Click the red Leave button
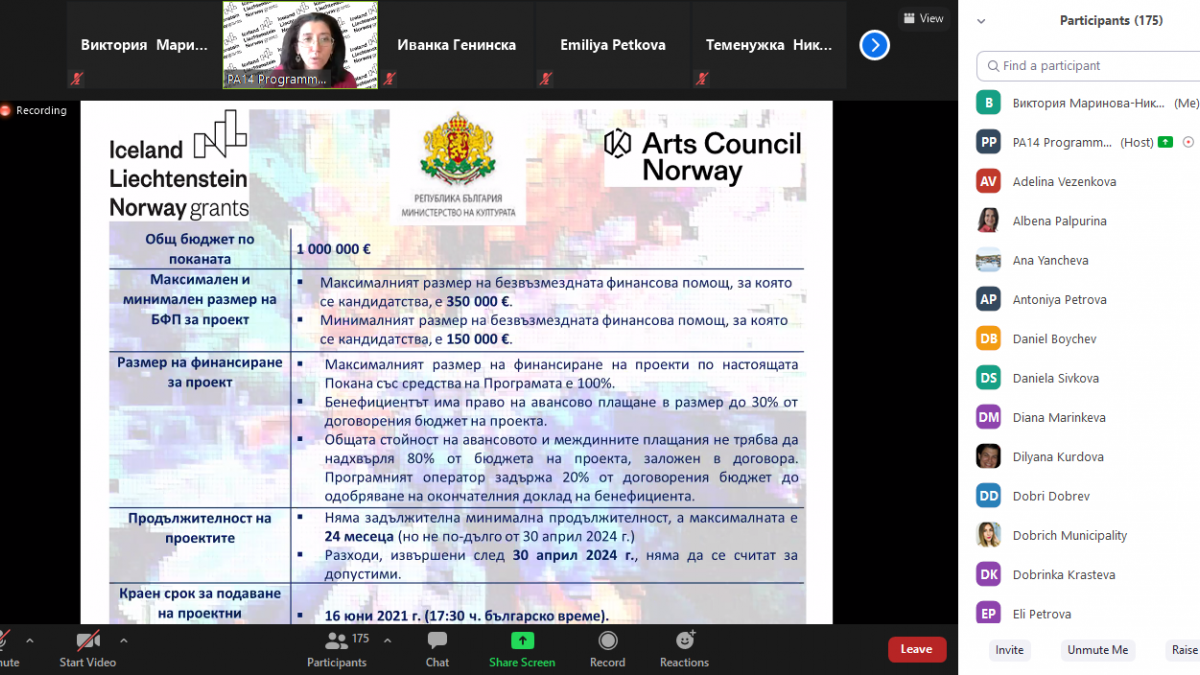 coord(916,649)
